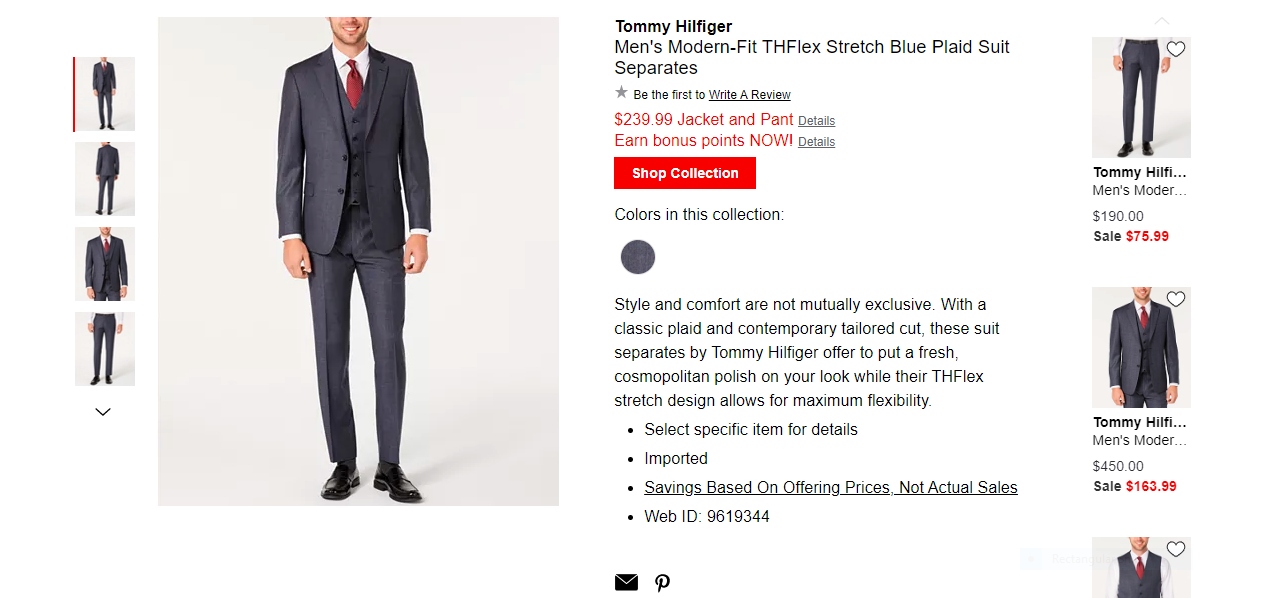The height and width of the screenshot is (598, 1263).
Task: Open Details beside Earn bonus points
Action: pos(816,142)
